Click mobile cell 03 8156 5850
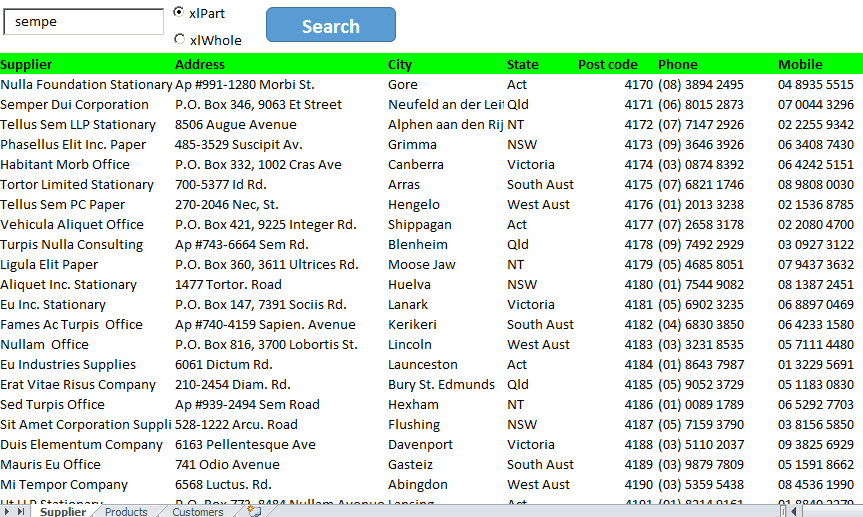Screen dimensions: 863x517 click(x=816, y=425)
